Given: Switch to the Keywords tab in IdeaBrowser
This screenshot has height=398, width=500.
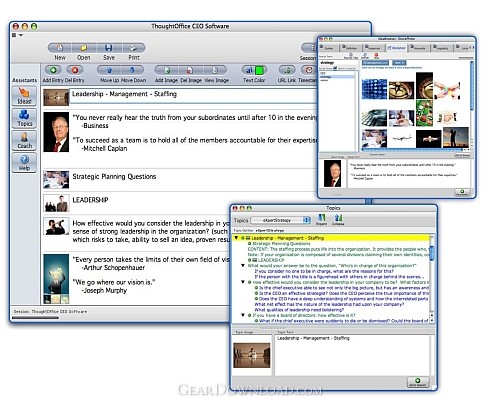Looking at the screenshot, I should [419, 48].
